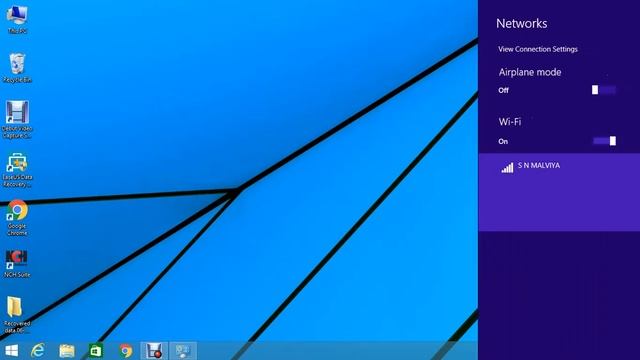The image size is (640, 360).
Task: Select the S N MALVIYA network
Action: click(x=559, y=192)
